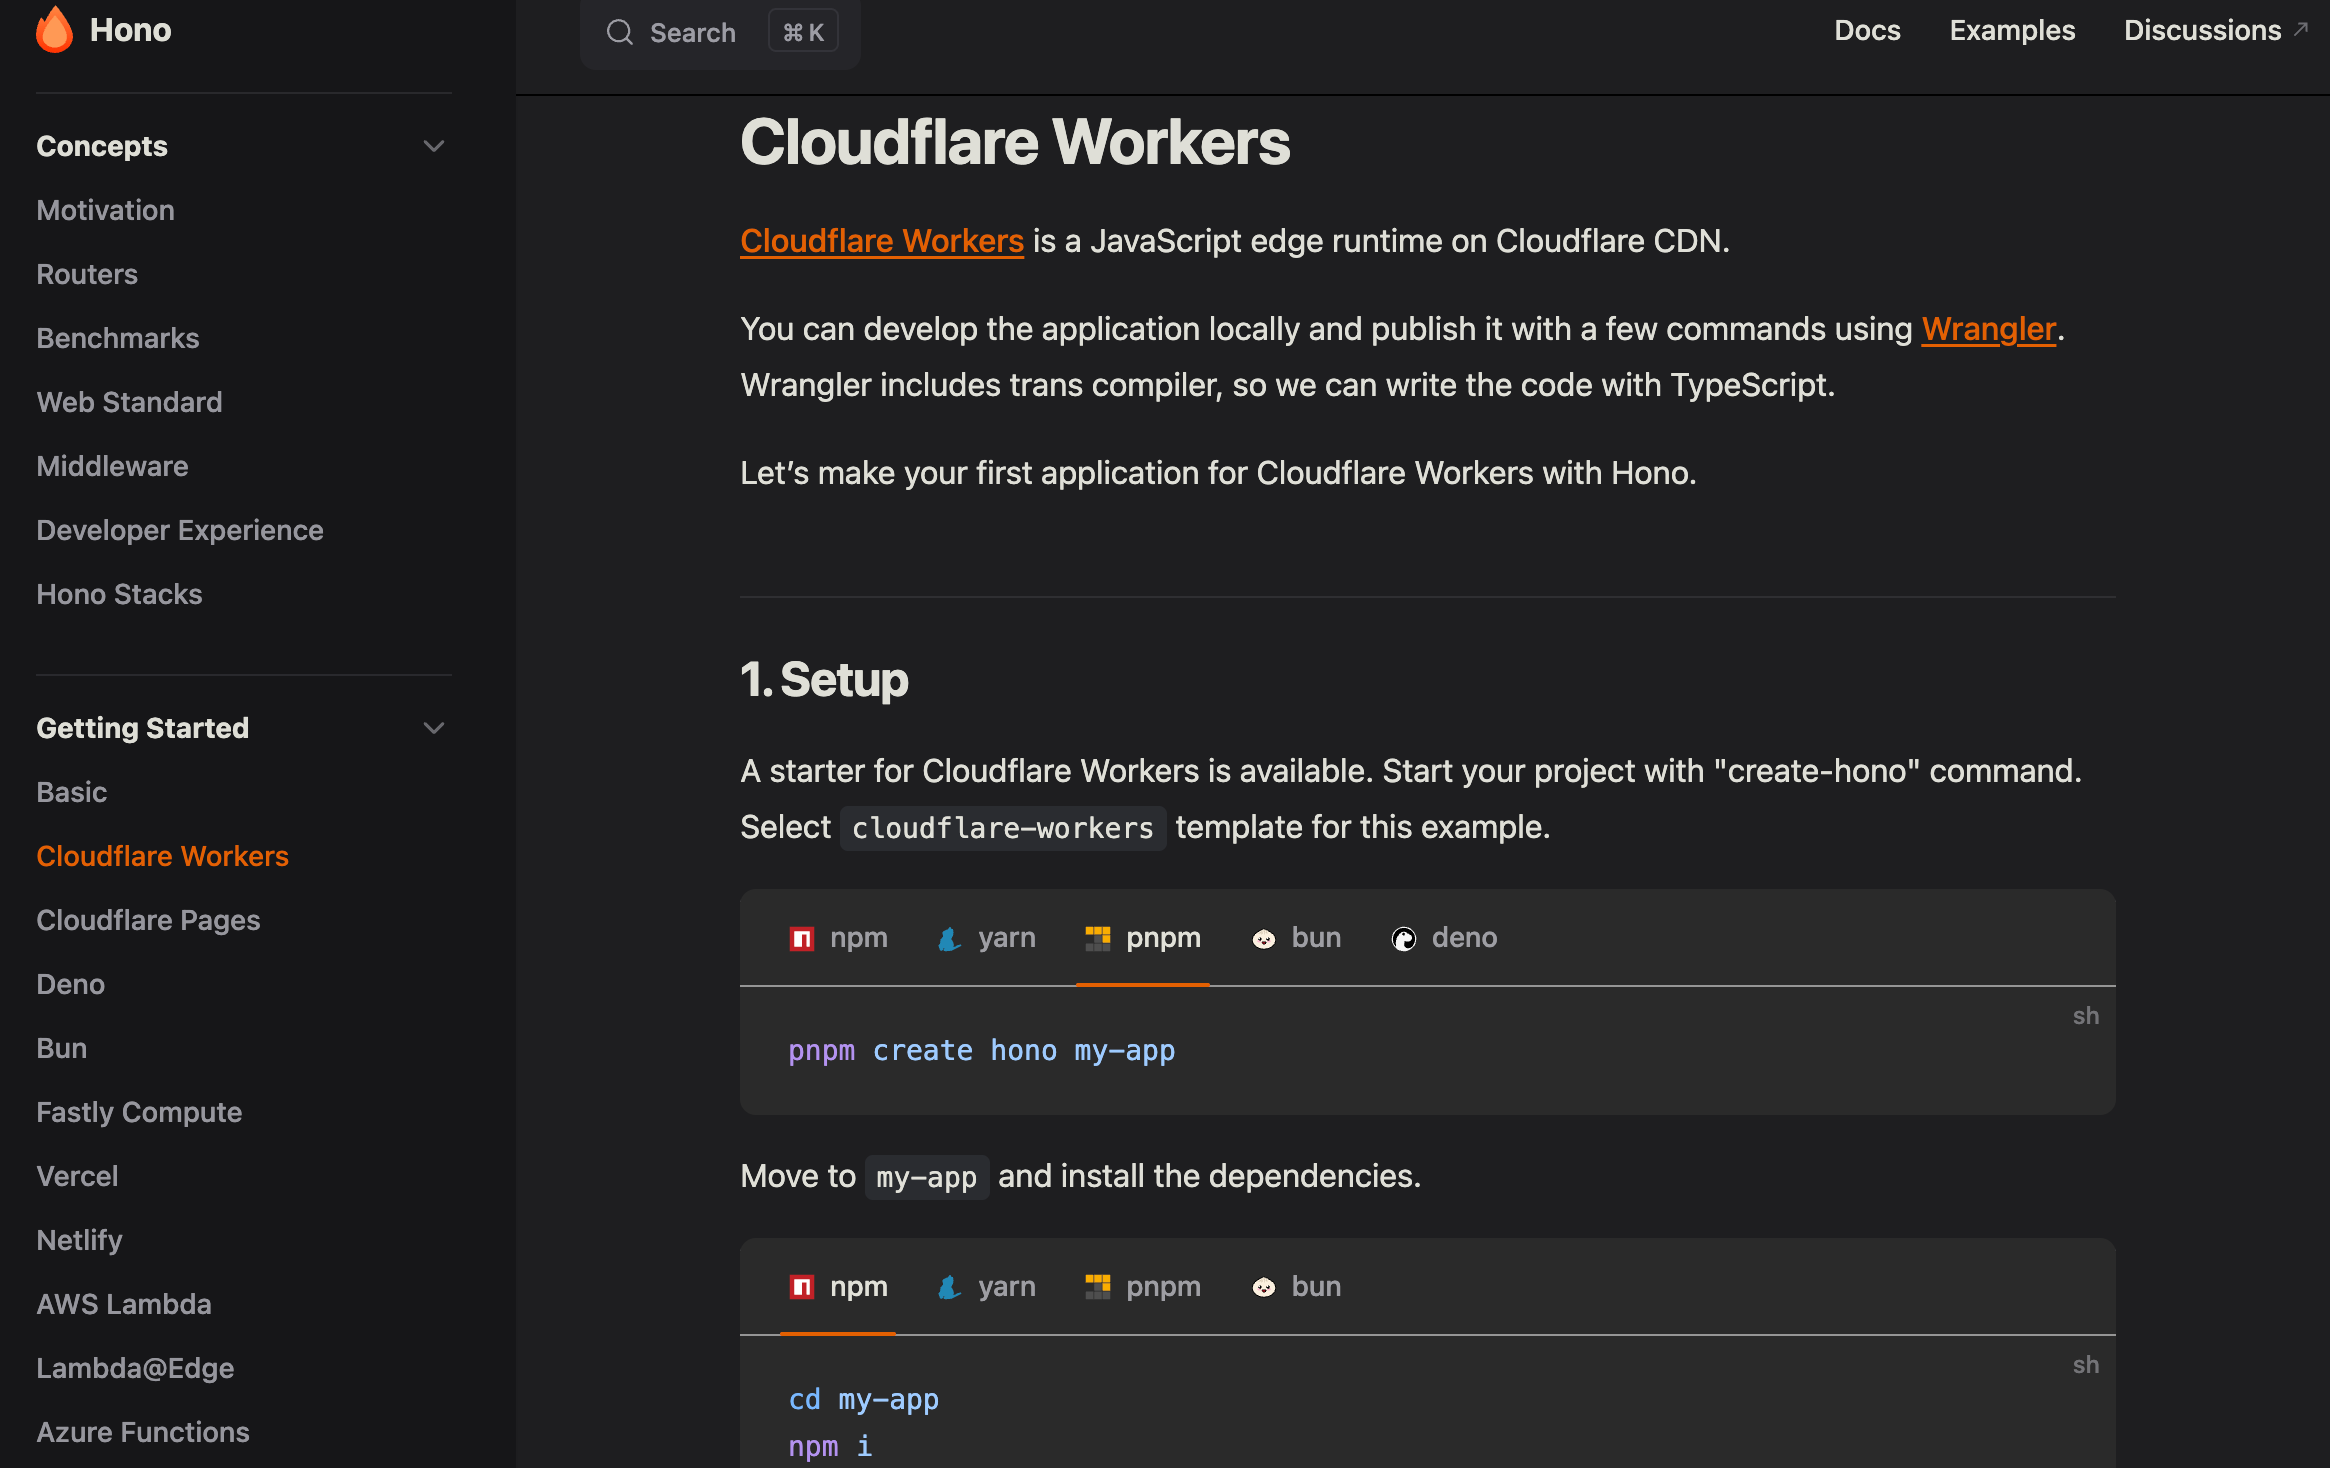Click the yarn cat icon in the first code block
This screenshot has height=1468, width=2330.
[949, 938]
